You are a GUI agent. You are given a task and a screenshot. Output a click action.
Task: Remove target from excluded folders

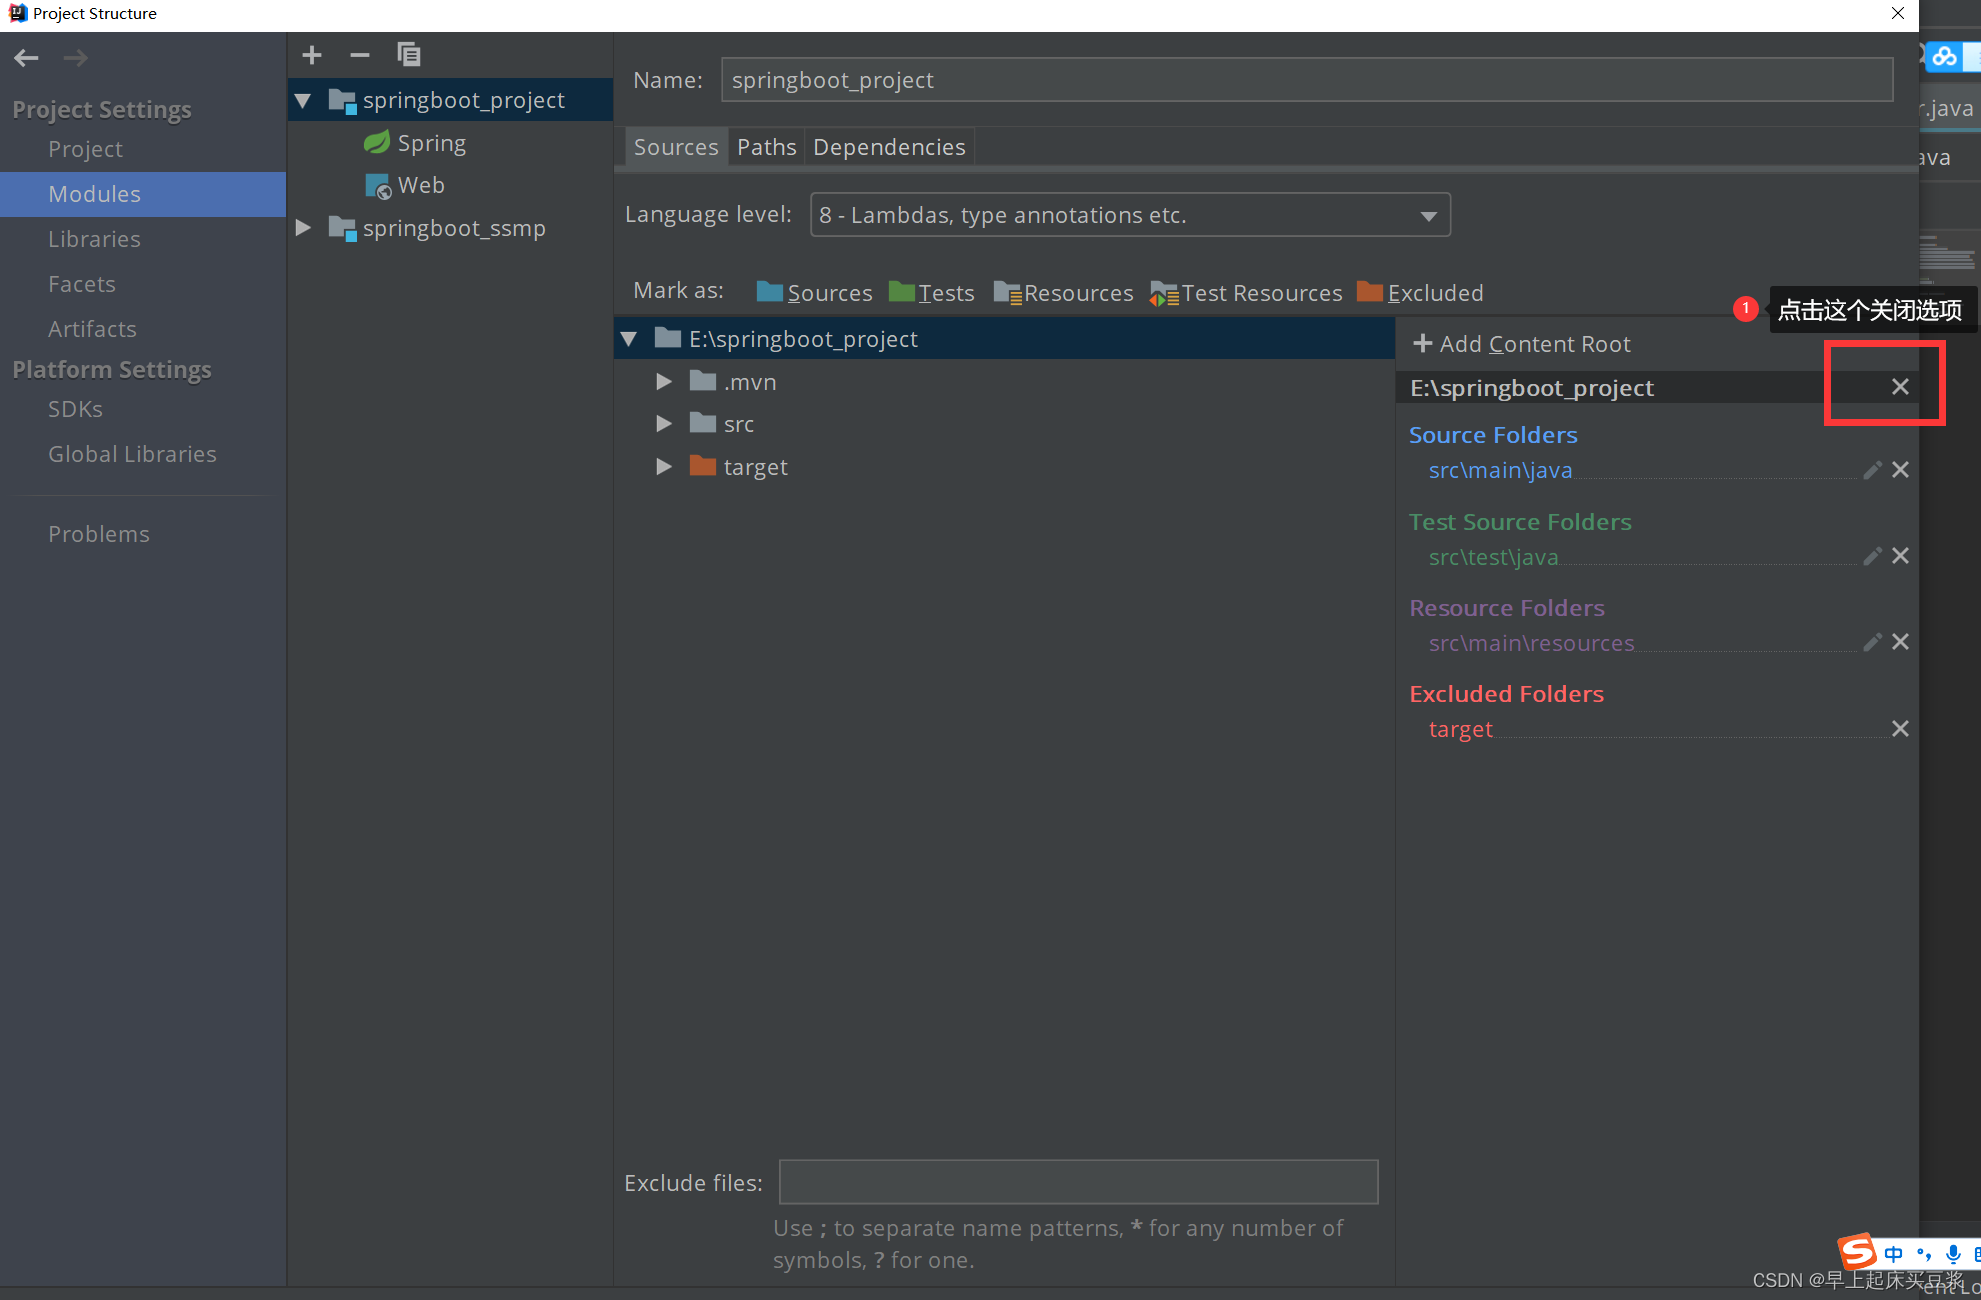pos(1900,729)
